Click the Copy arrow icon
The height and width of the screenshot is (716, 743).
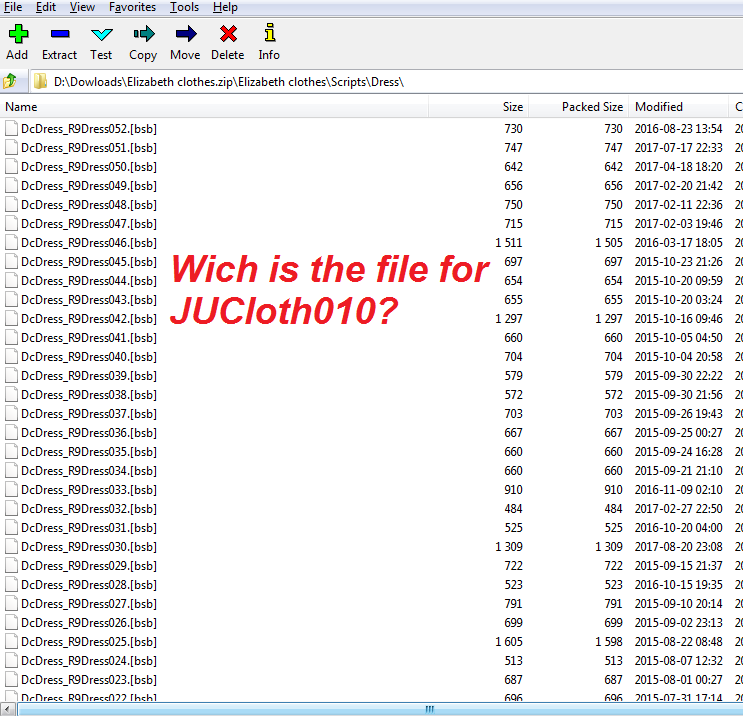click(143, 34)
